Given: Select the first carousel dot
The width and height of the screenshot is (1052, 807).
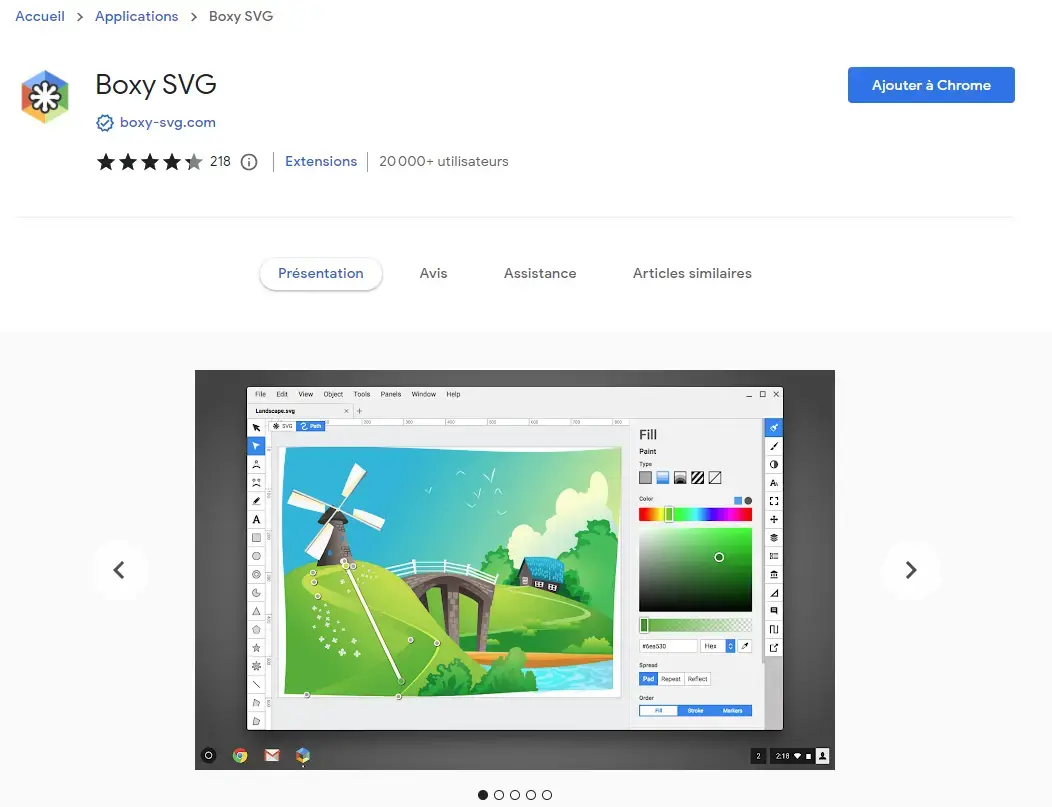Looking at the screenshot, I should 483,795.
